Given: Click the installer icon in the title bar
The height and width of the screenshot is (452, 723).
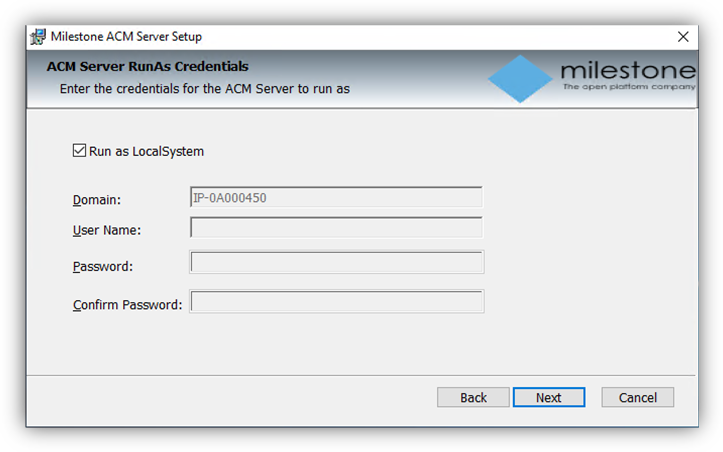Looking at the screenshot, I should click(x=38, y=37).
